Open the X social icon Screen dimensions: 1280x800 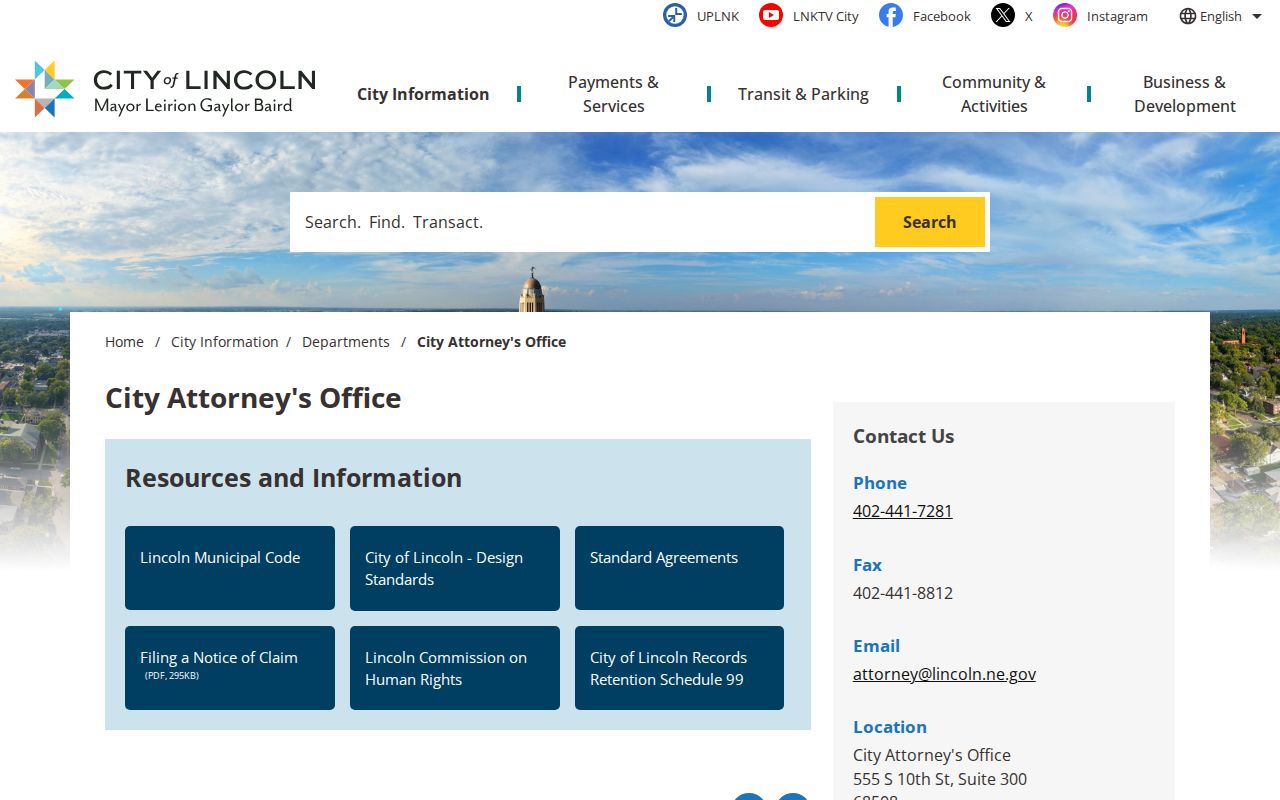pyautogui.click(x=1003, y=15)
